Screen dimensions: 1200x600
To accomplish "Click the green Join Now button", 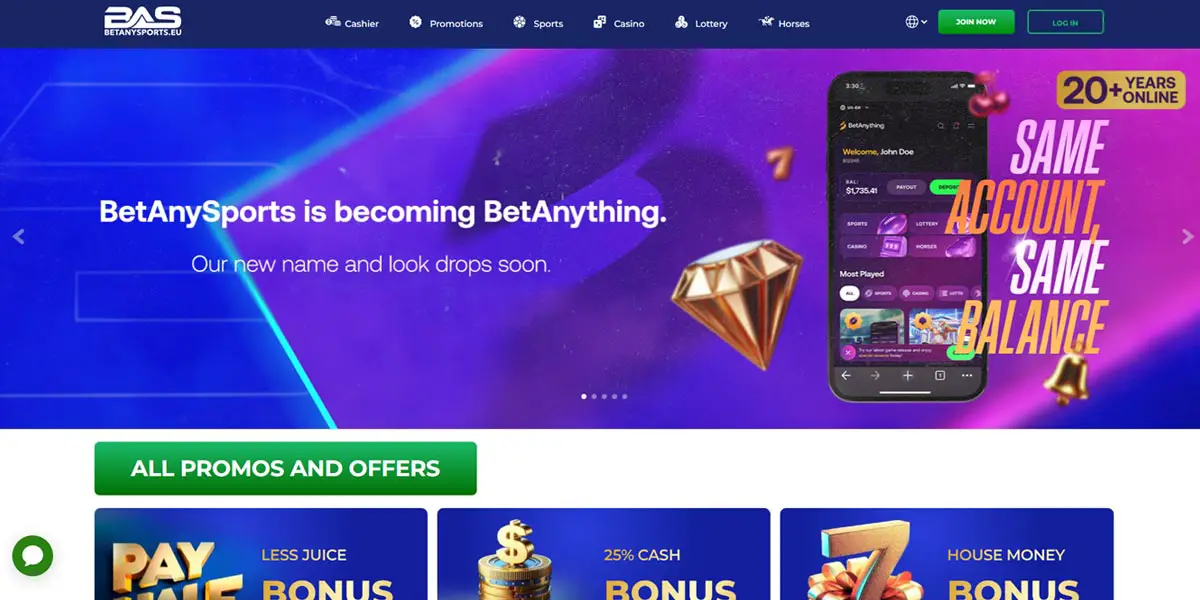I will (x=976, y=22).
